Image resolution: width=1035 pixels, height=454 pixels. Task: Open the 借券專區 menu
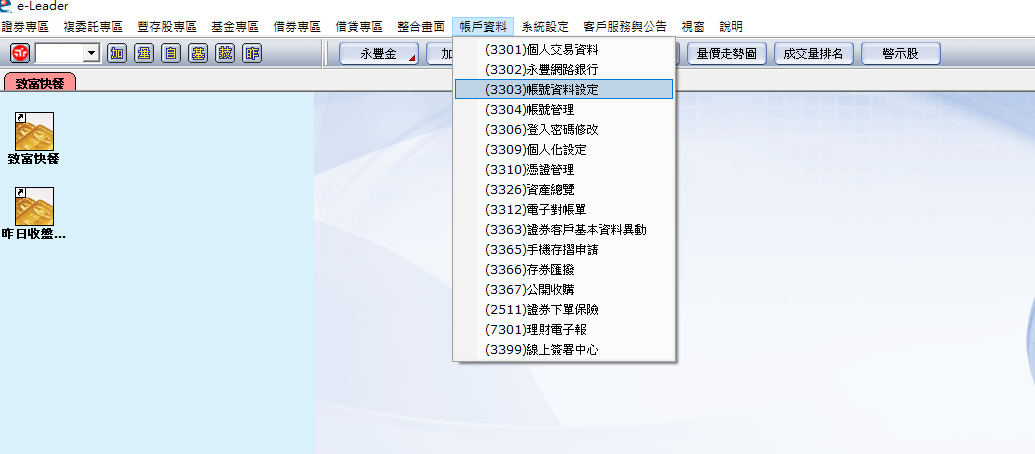coord(297,27)
